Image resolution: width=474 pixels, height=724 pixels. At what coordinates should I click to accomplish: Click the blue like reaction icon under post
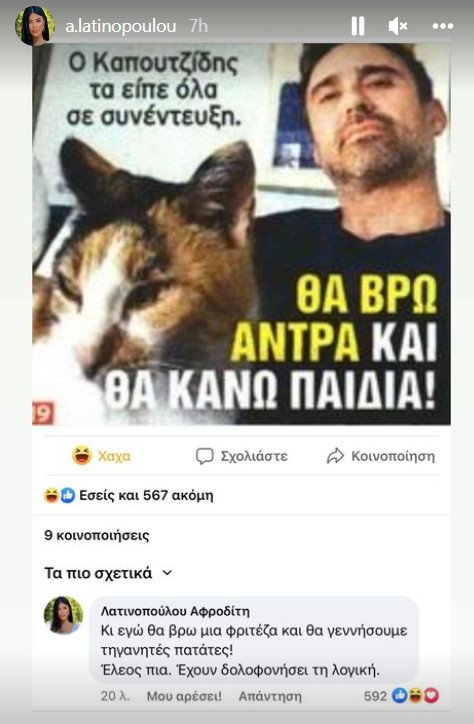[67, 495]
